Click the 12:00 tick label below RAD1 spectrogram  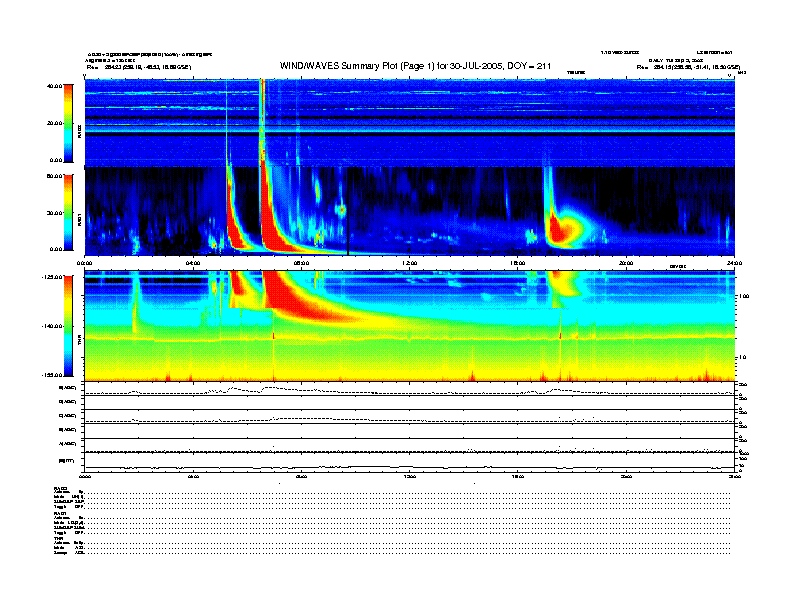point(410,263)
